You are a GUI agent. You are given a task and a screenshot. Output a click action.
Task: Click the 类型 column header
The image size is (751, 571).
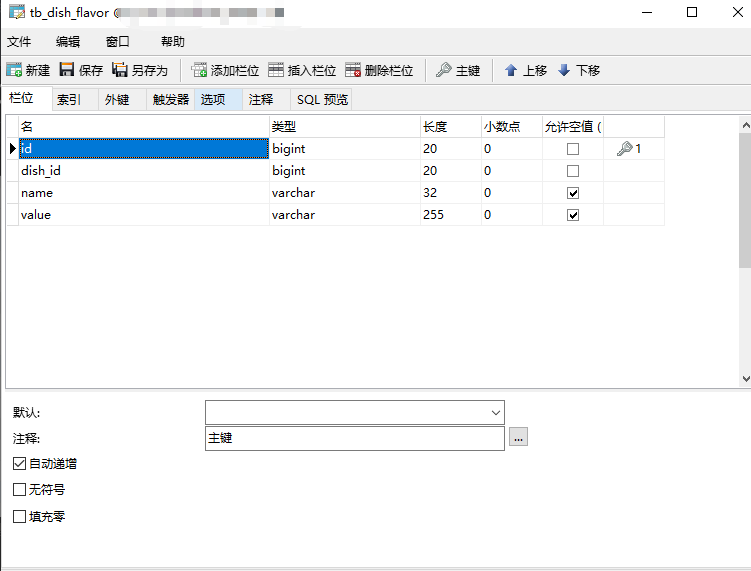pyautogui.click(x=345, y=126)
